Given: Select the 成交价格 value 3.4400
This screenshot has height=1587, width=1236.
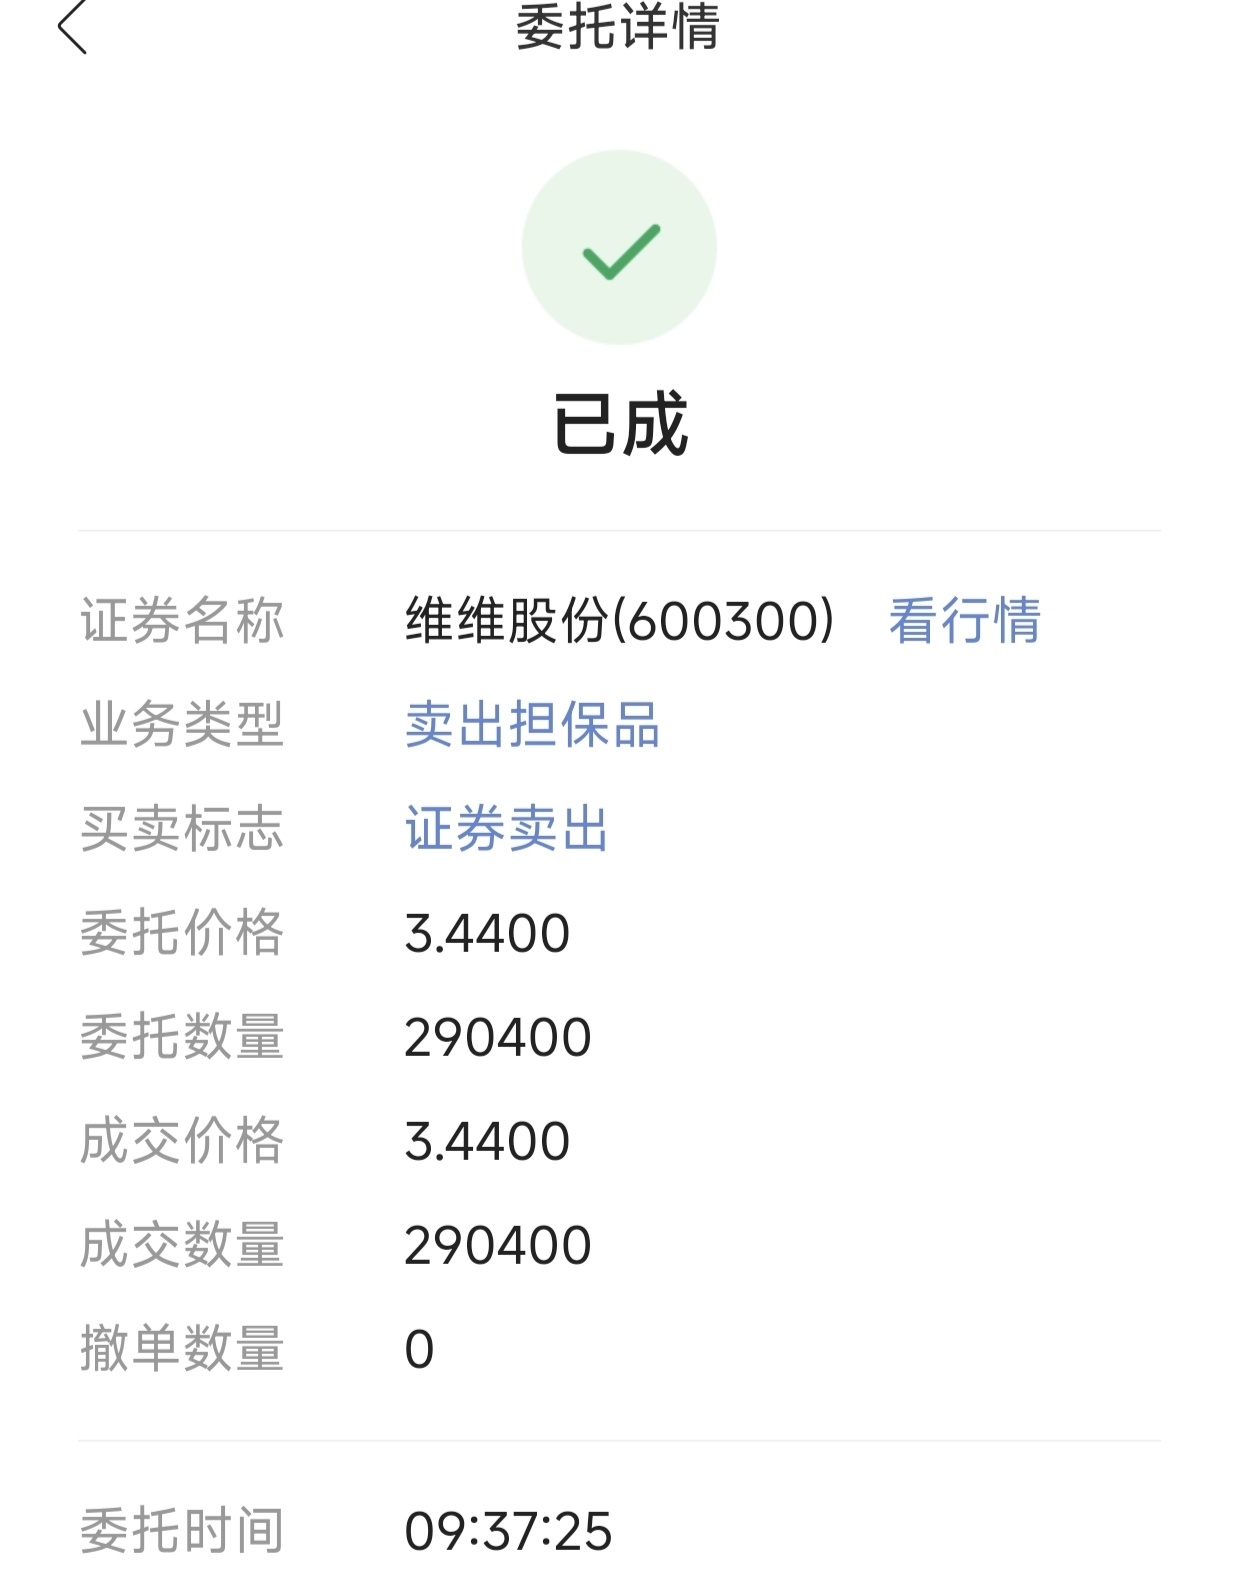Looking at the screenshot, I should click(x=487, y=1141).
